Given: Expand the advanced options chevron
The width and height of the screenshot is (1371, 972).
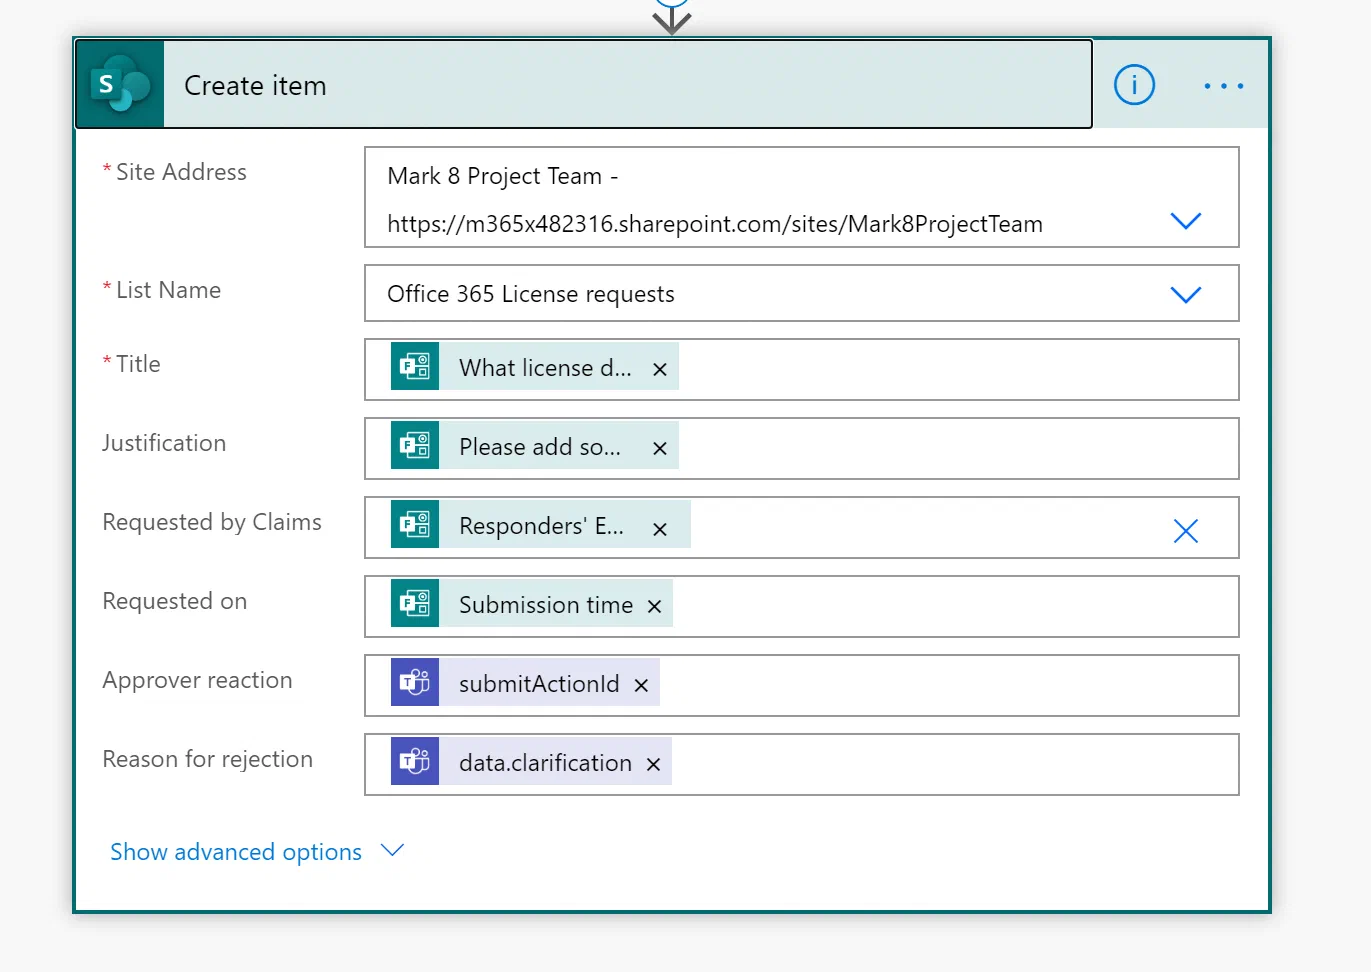Looking at the screenshot, I should pos(392,850).
